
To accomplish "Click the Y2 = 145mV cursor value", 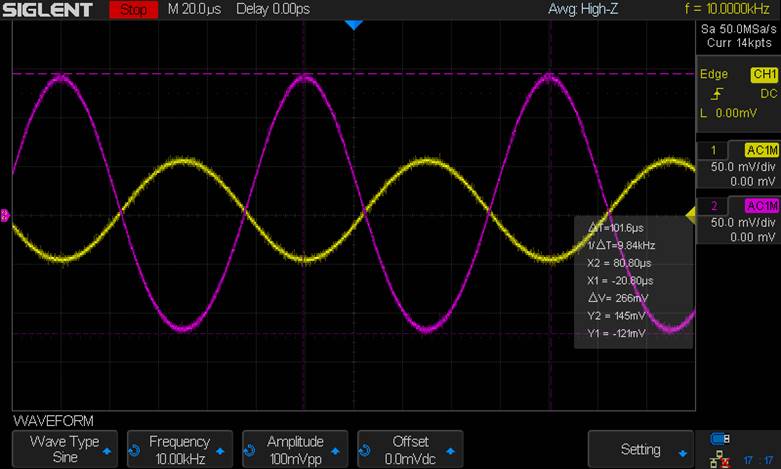I will click(x=616, y=316).
